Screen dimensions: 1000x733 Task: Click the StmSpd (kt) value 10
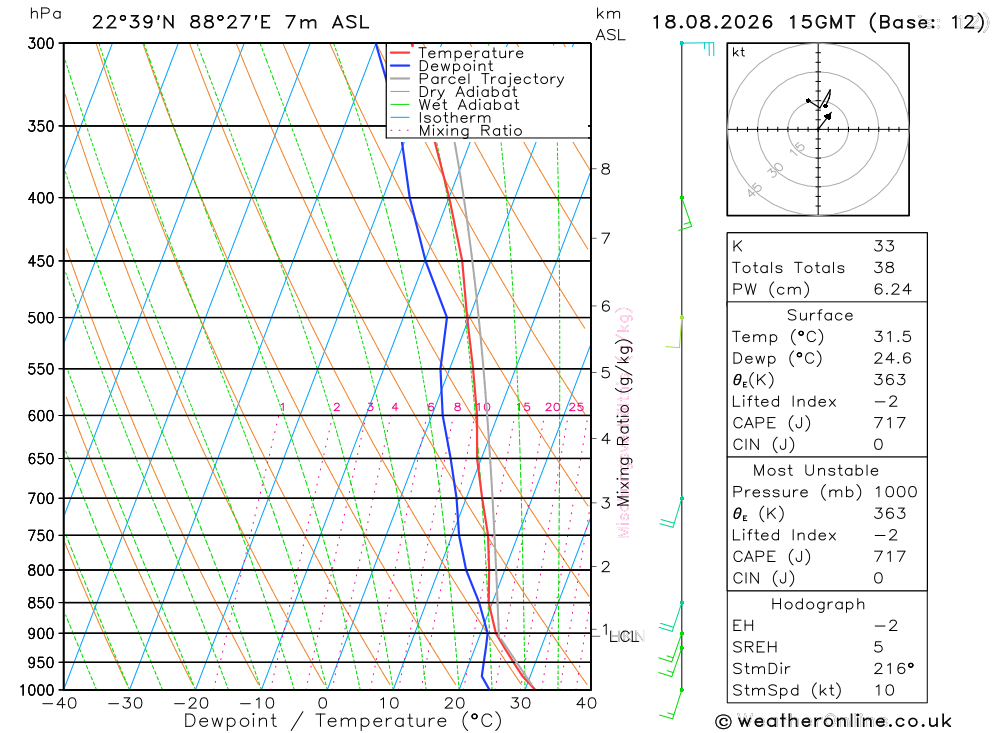(x=884, y=690)
